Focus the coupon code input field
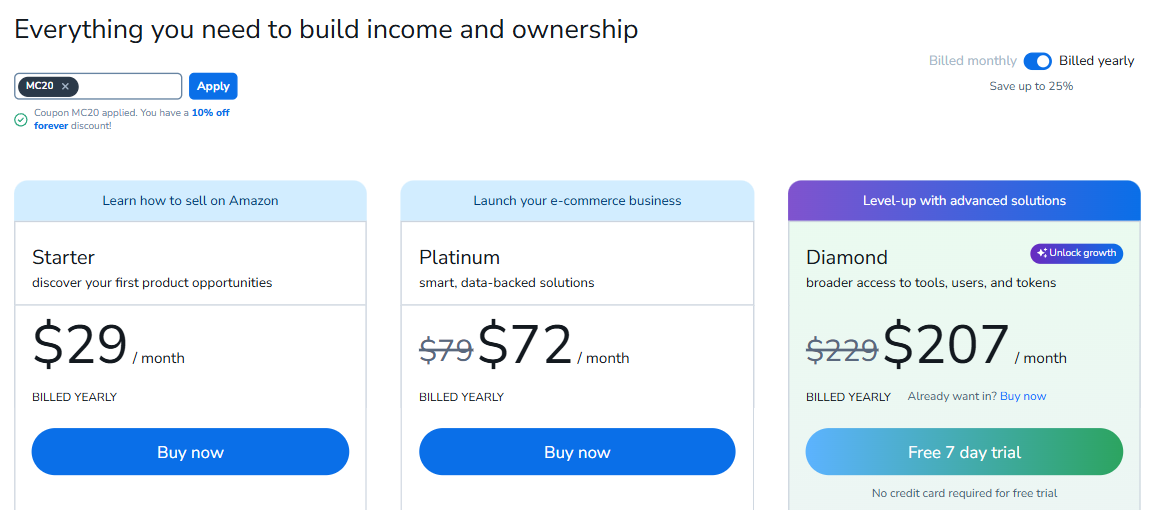This screenshot has width=1157, height=510. pos(130,87)
